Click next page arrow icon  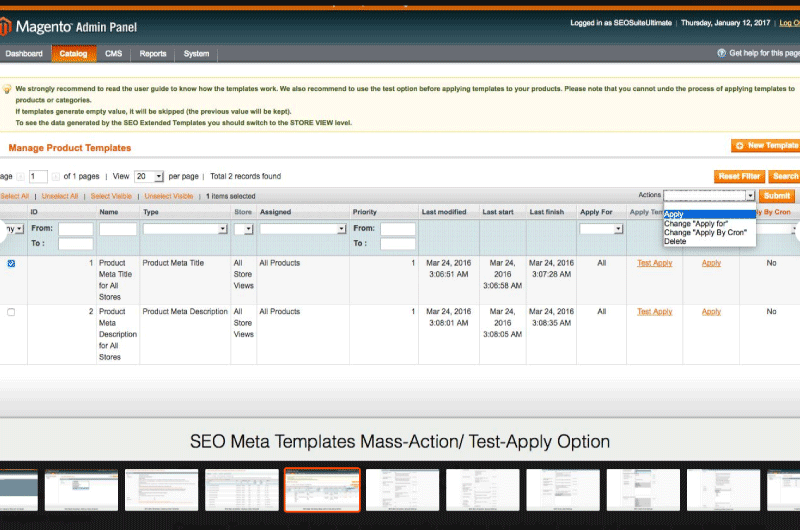coord(56,176)
